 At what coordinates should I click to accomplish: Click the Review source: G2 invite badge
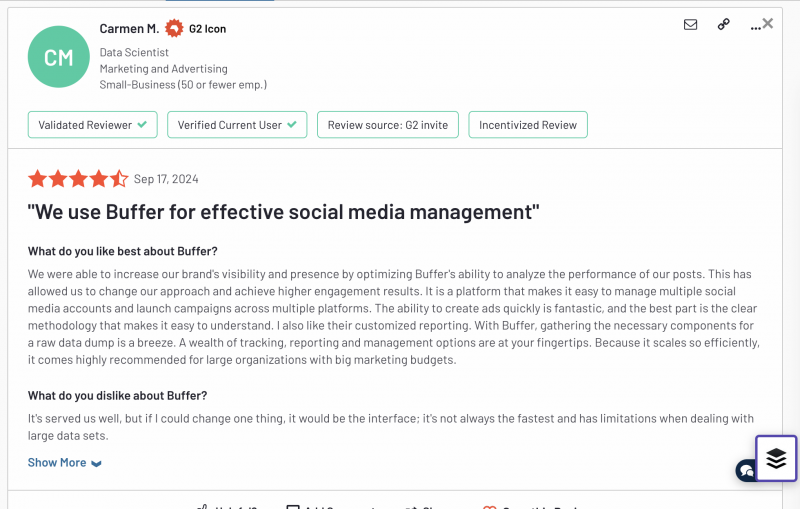(388, 125)
